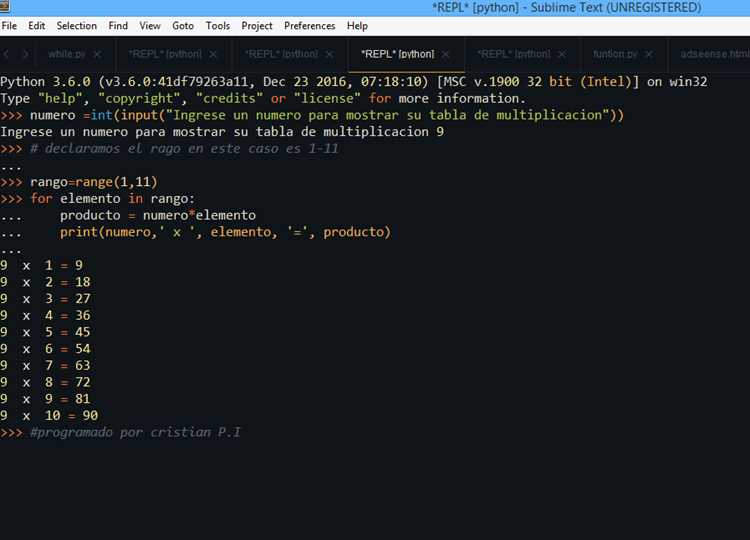The width and height of the screenshot is (750, 540).
Task: Click the output line '9 x 9 = 81'
Action: coord(45,399)
